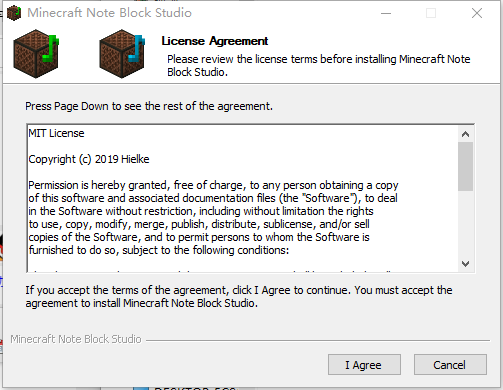This screenshot has width=503, height=390.
Task: Click the MIT License line in text box
Action: [x=56, y=133]
